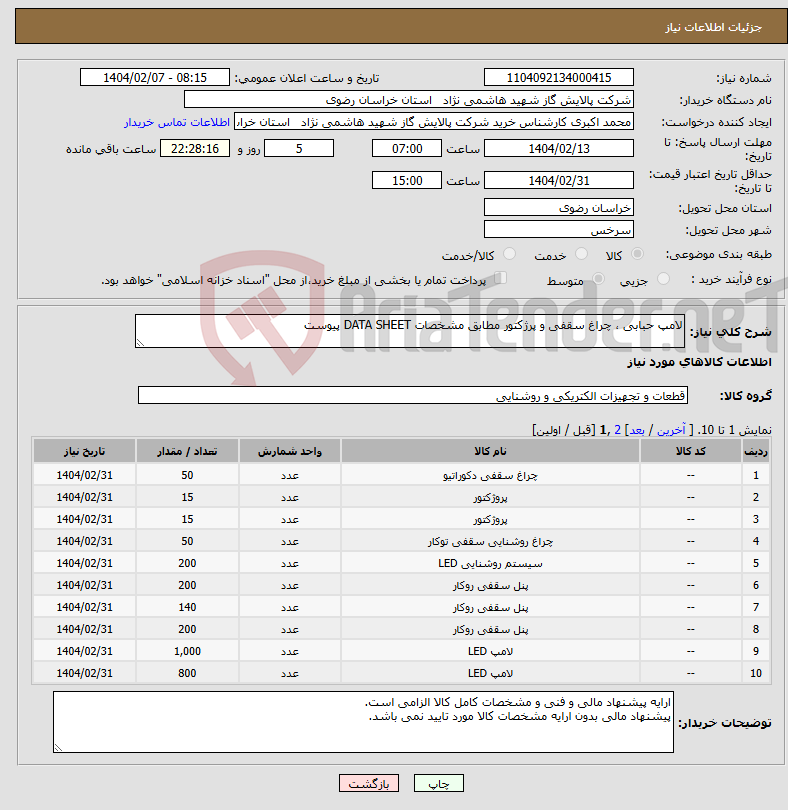Open the buyer contact information link
The height and width of the screenshot is (810, 788).
pyautogui.click(x=177, y=122)
